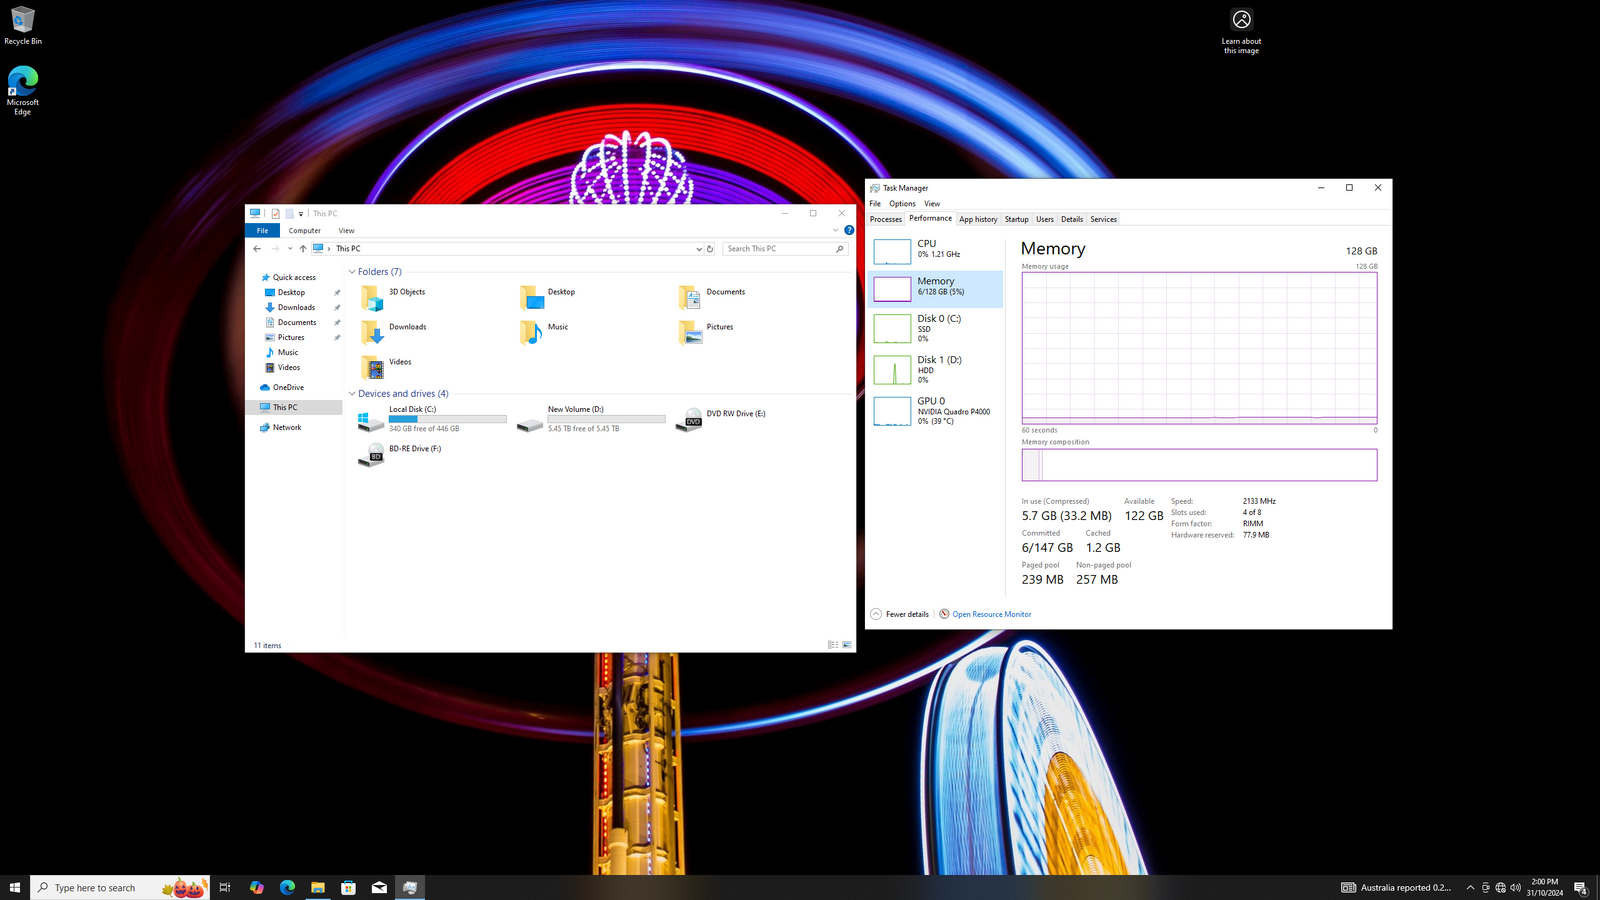Viewport: 1600px width, 900px height.
Task: Open the Options menu in Task Manager
Action: (x=902, y=204)
